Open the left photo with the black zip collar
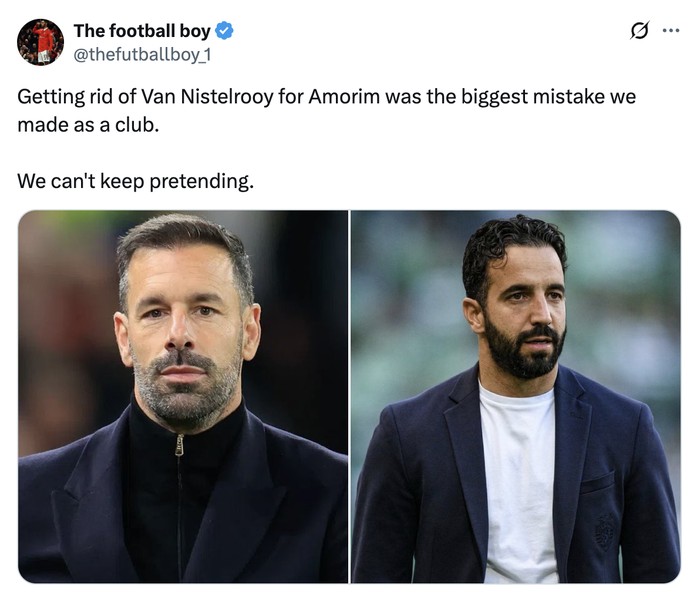 183,396
